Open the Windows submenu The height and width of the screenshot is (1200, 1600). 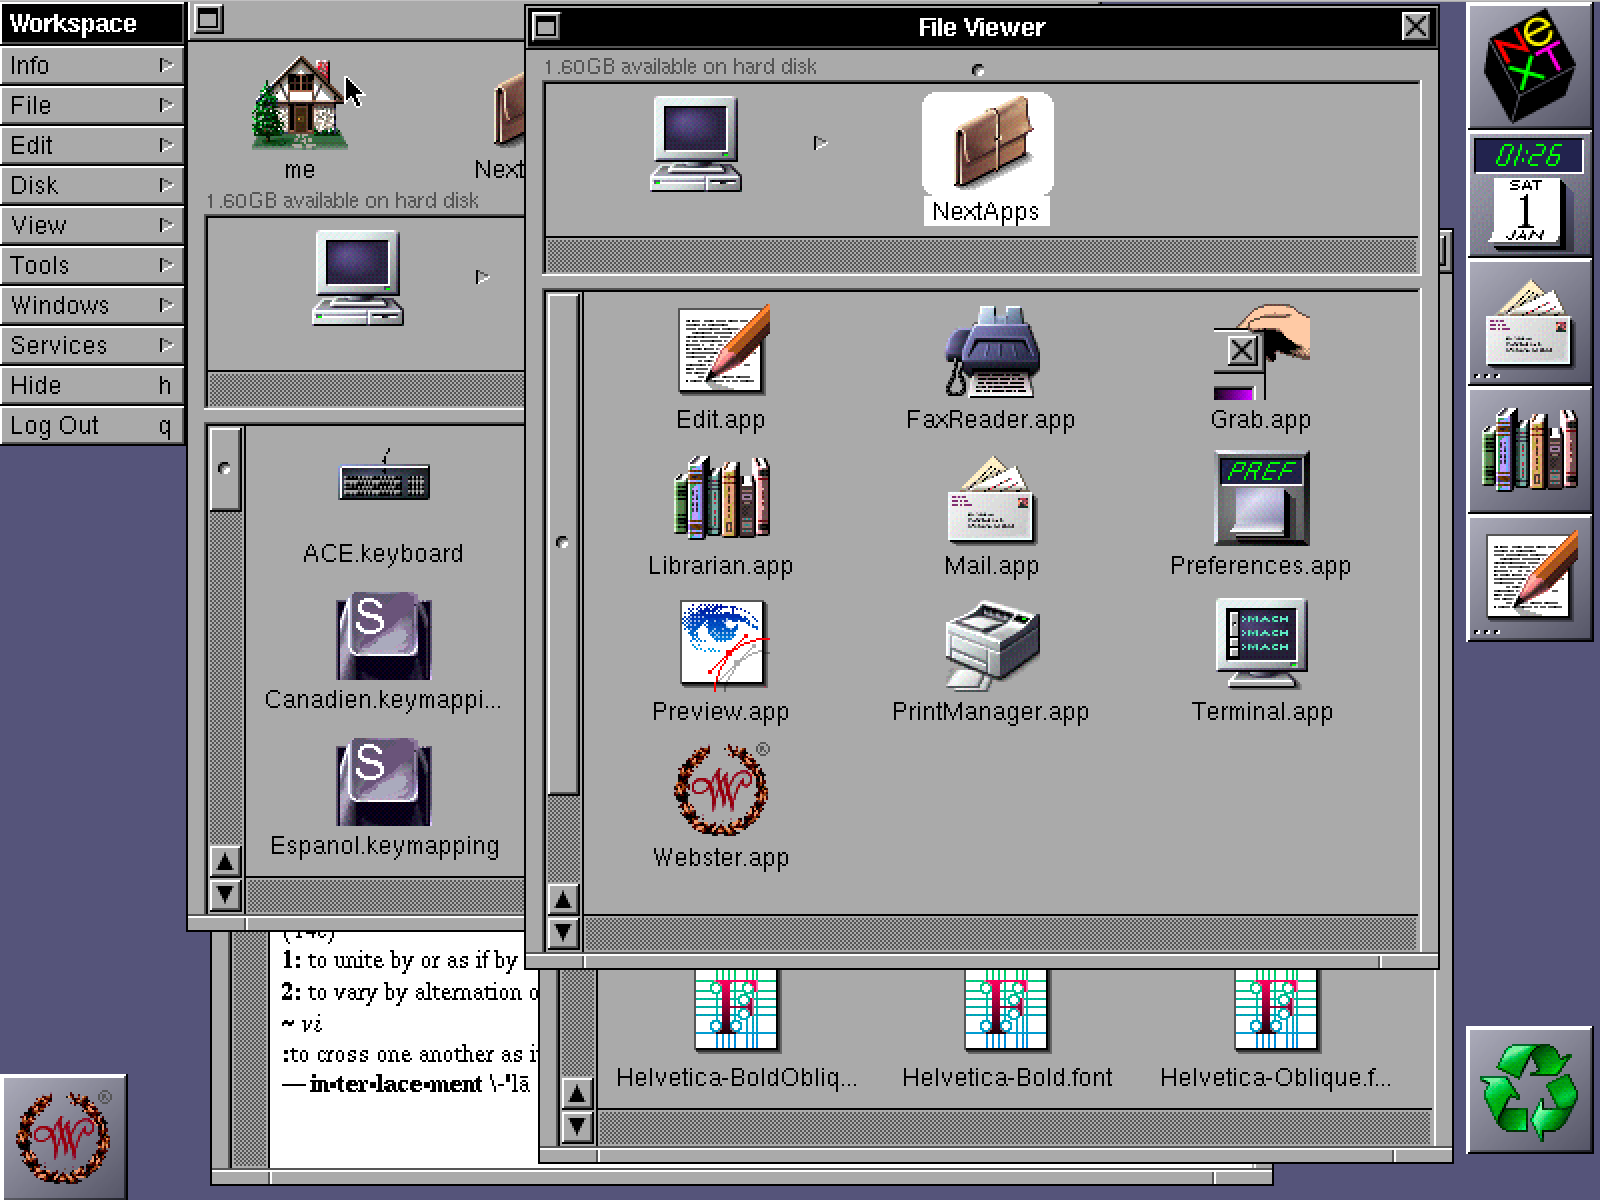tap(92, 305)
